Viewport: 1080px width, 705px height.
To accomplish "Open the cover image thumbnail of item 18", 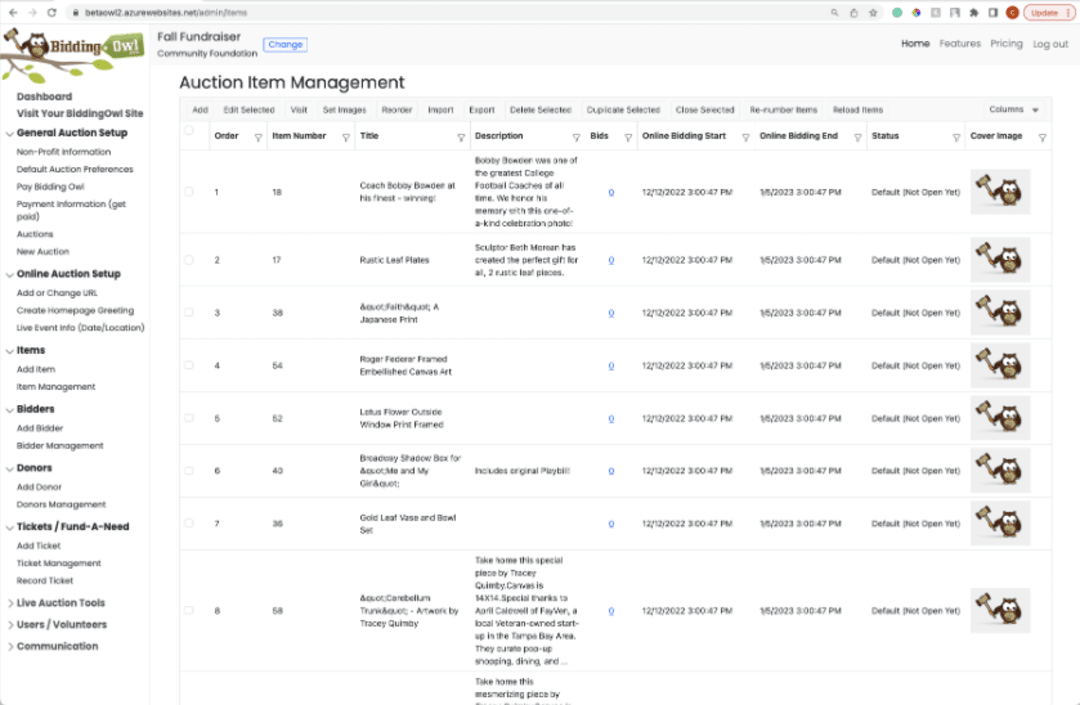I will click(x=1000, y=191).
